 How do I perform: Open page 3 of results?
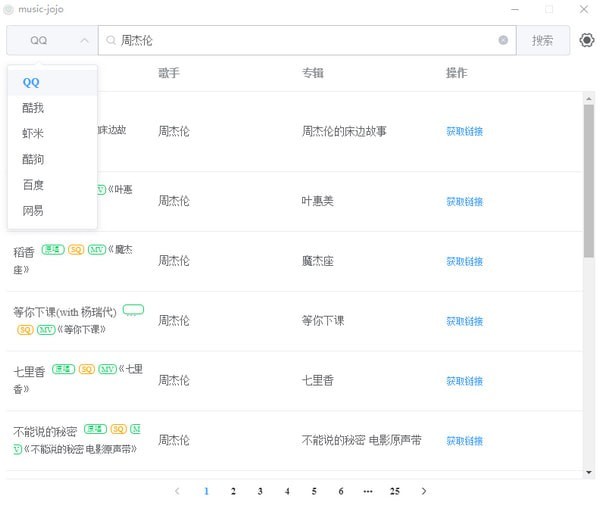(260, 491)
